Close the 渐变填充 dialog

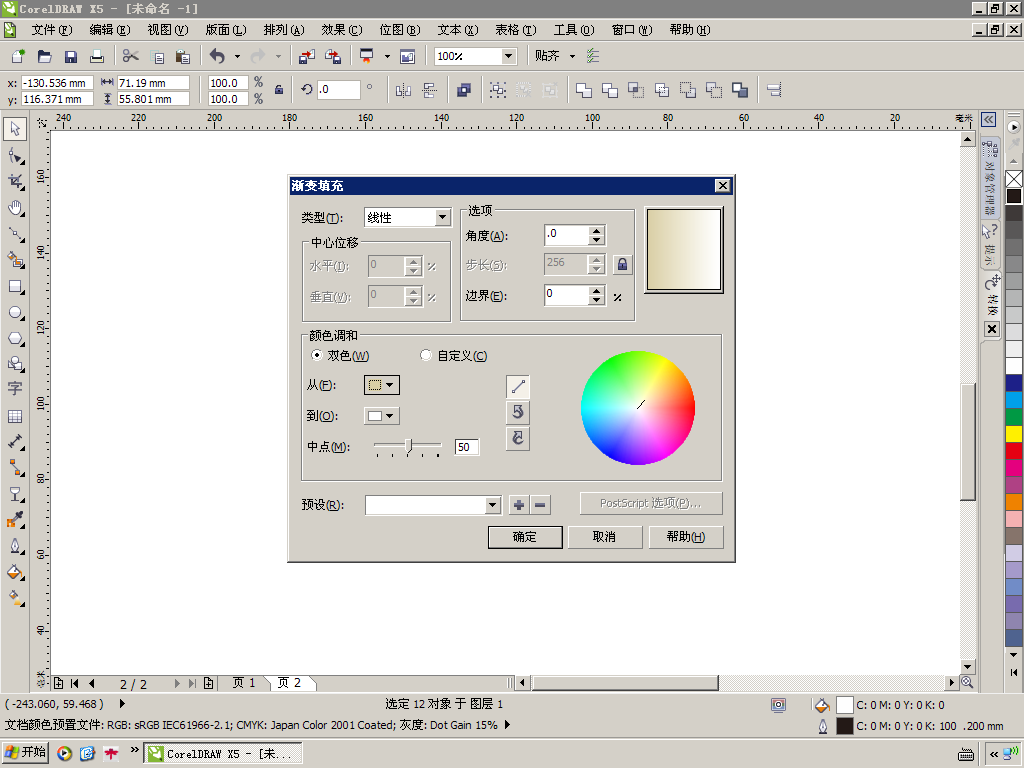pyautogui.click(x=722, y=185)
